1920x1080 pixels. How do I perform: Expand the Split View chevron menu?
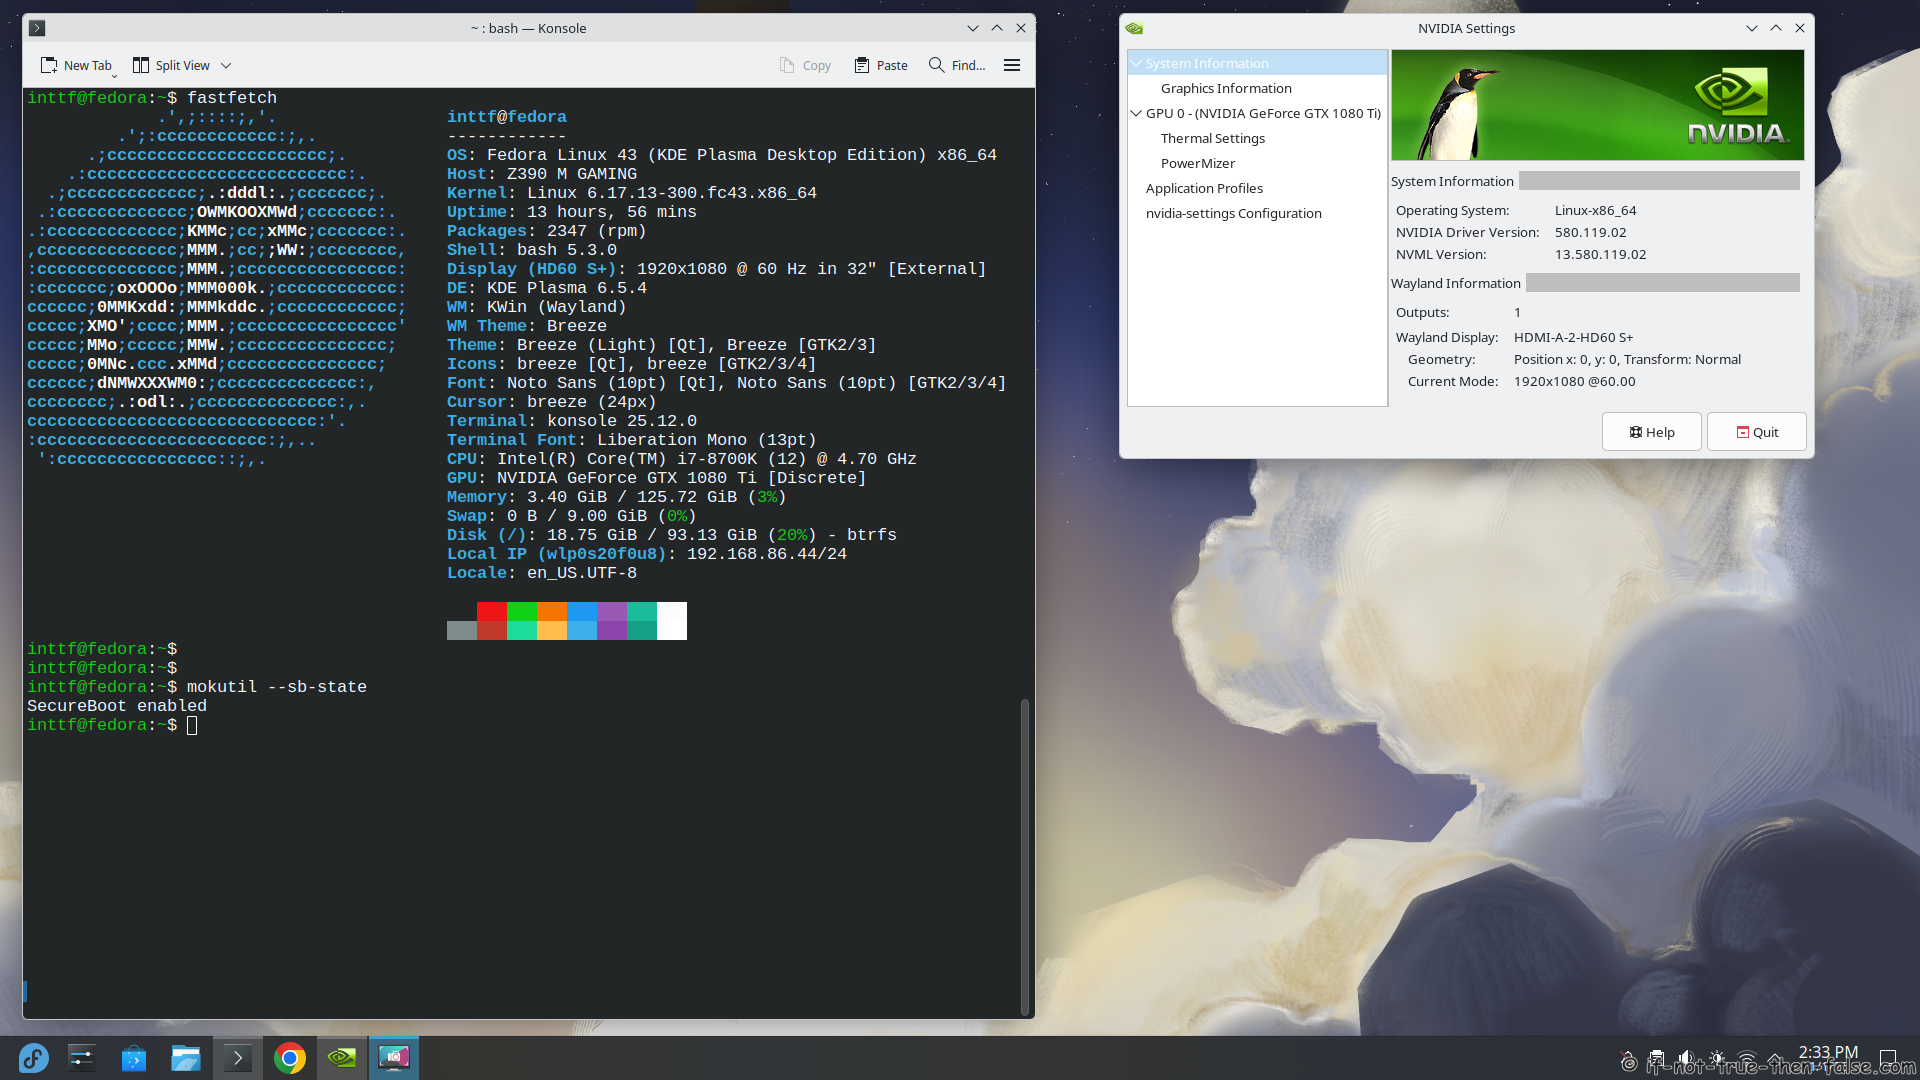(x=226, y=65)
